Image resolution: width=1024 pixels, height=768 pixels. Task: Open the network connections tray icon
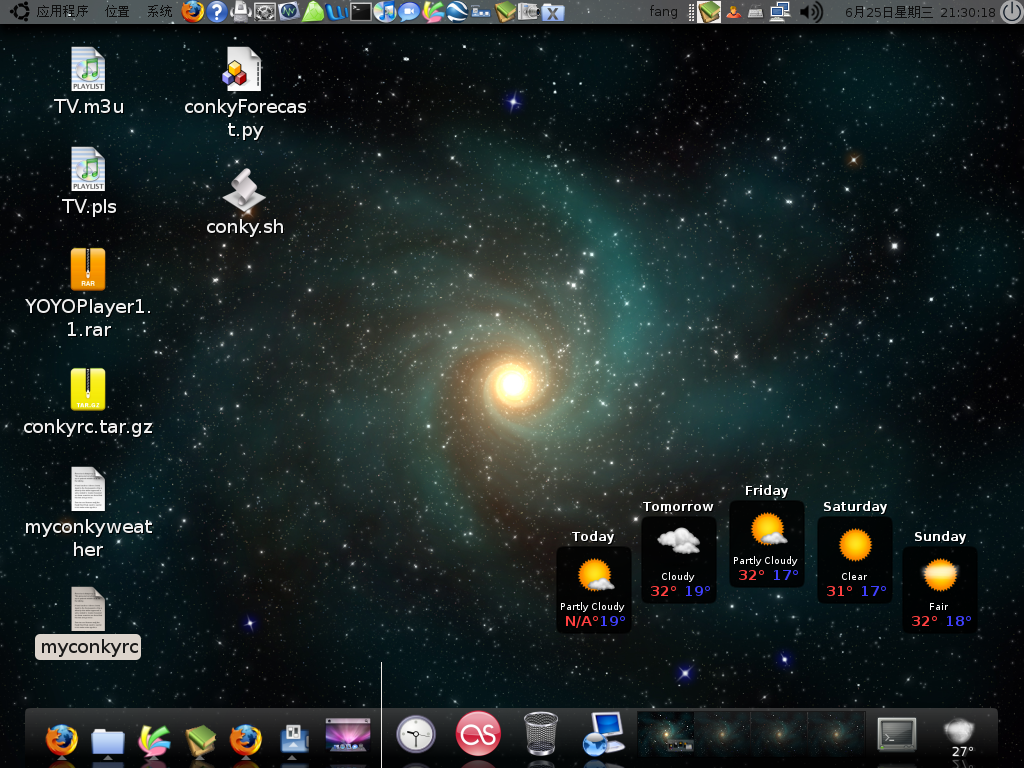click(780, 11)
